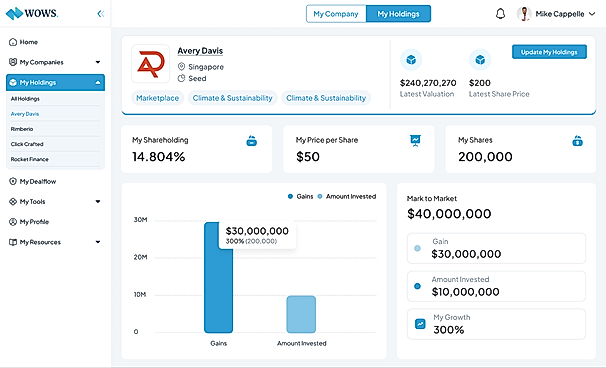
Task: Toggle Gains series in chart legend
Action: (x=301, y=196)
